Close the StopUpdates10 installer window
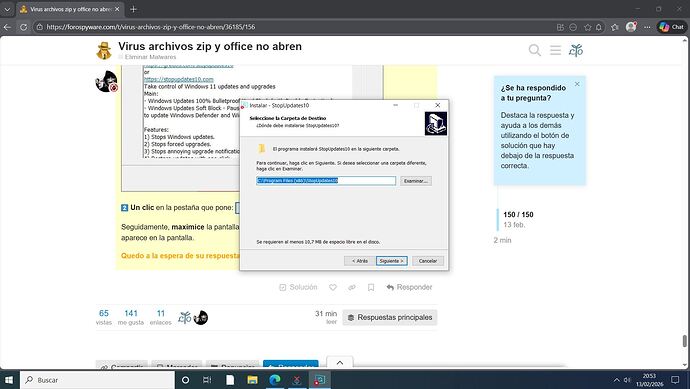Screen dimensions: 690x389 coord(437,105)
